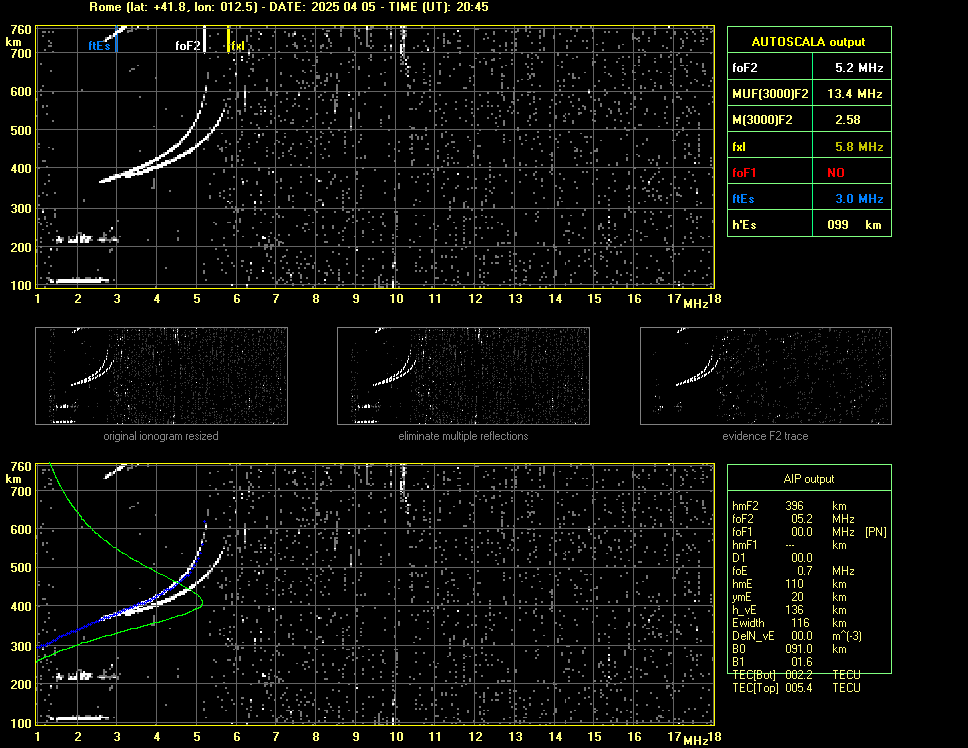Image resolution: width=968 pixels, height=748 pixels.
Task: Select the '2.58' value
Action: tap(848, 120)
